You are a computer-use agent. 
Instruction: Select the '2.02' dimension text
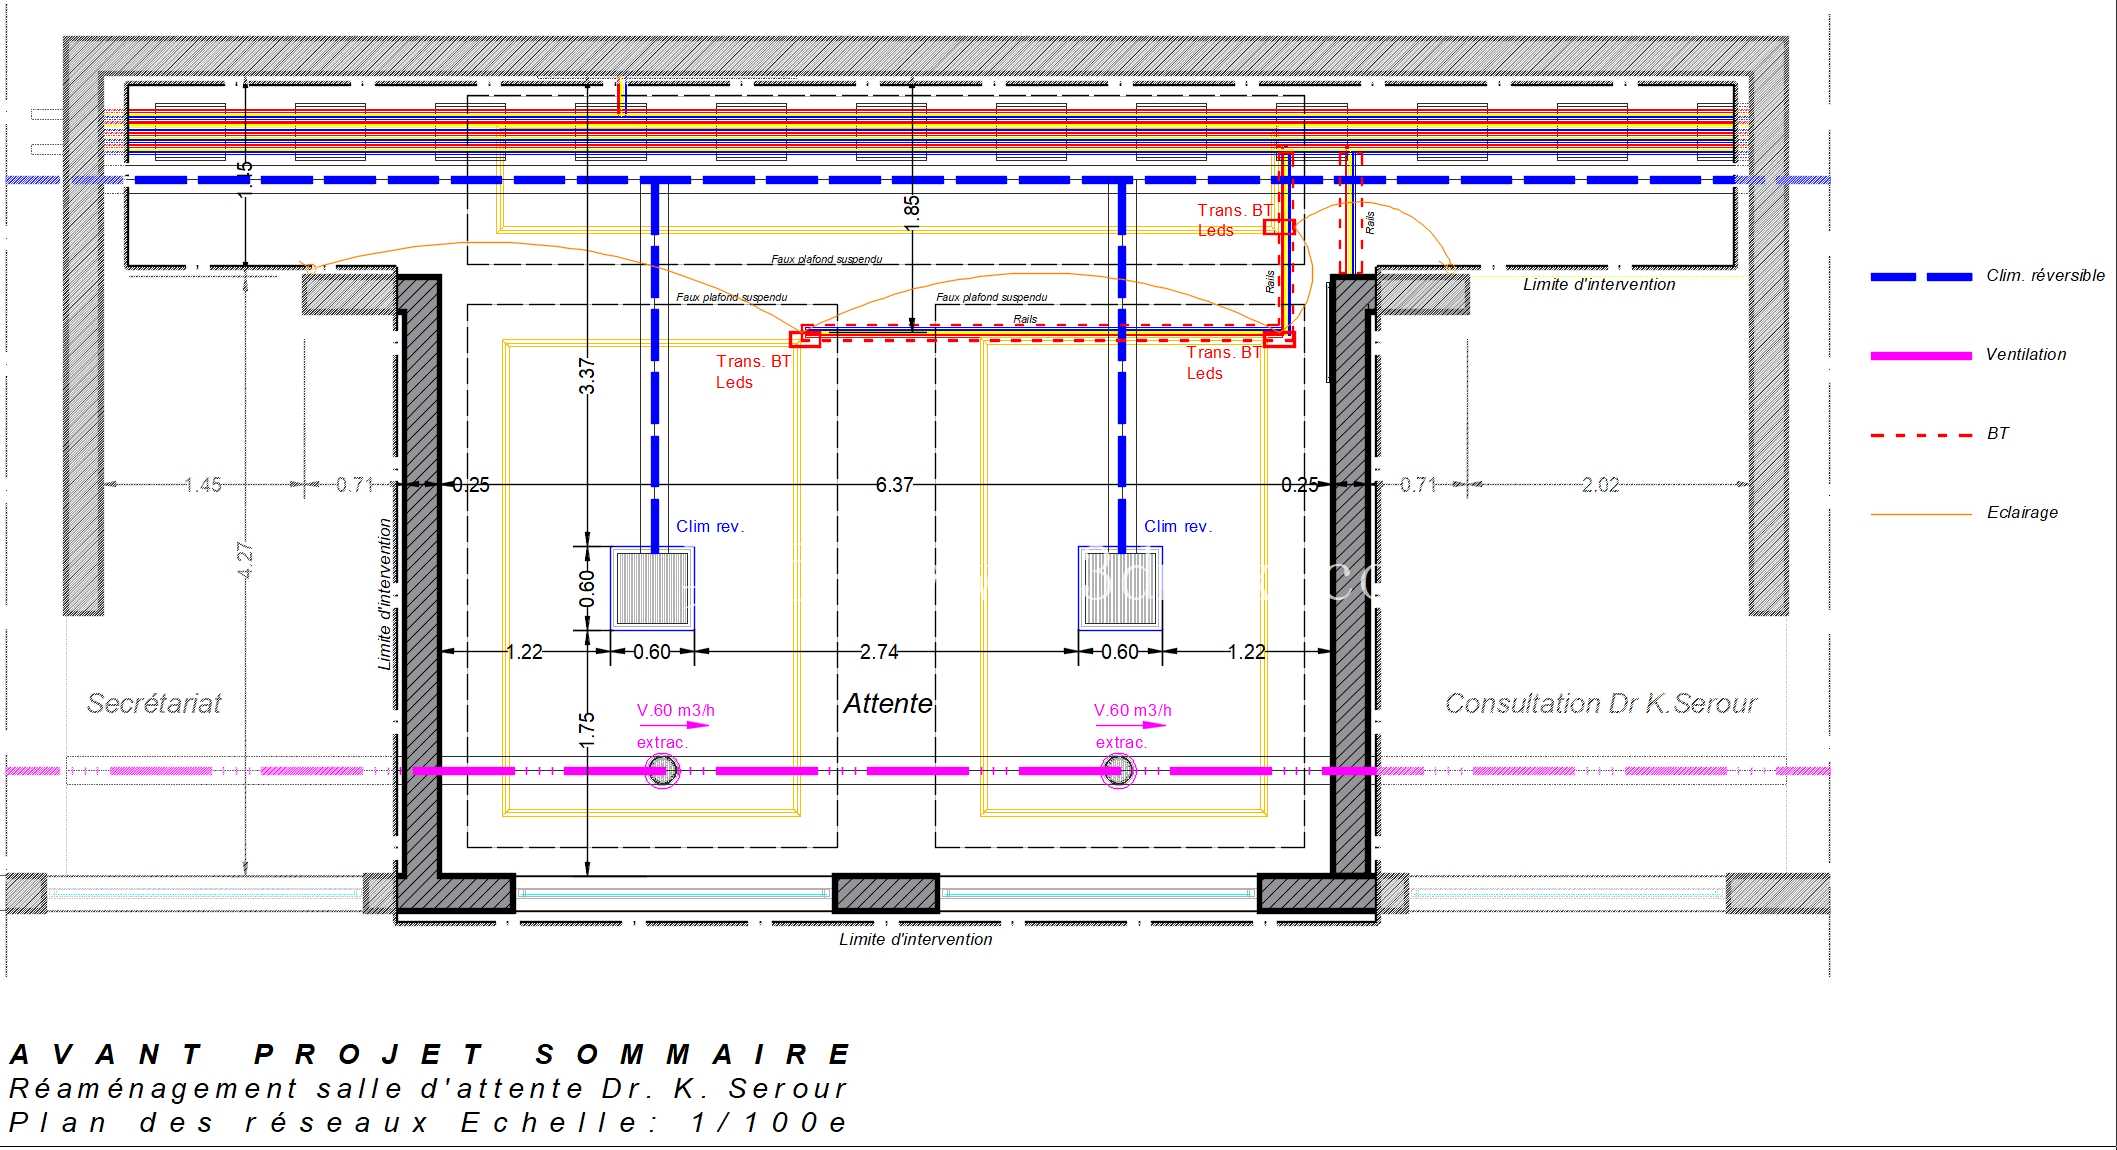click(1600, 485)
